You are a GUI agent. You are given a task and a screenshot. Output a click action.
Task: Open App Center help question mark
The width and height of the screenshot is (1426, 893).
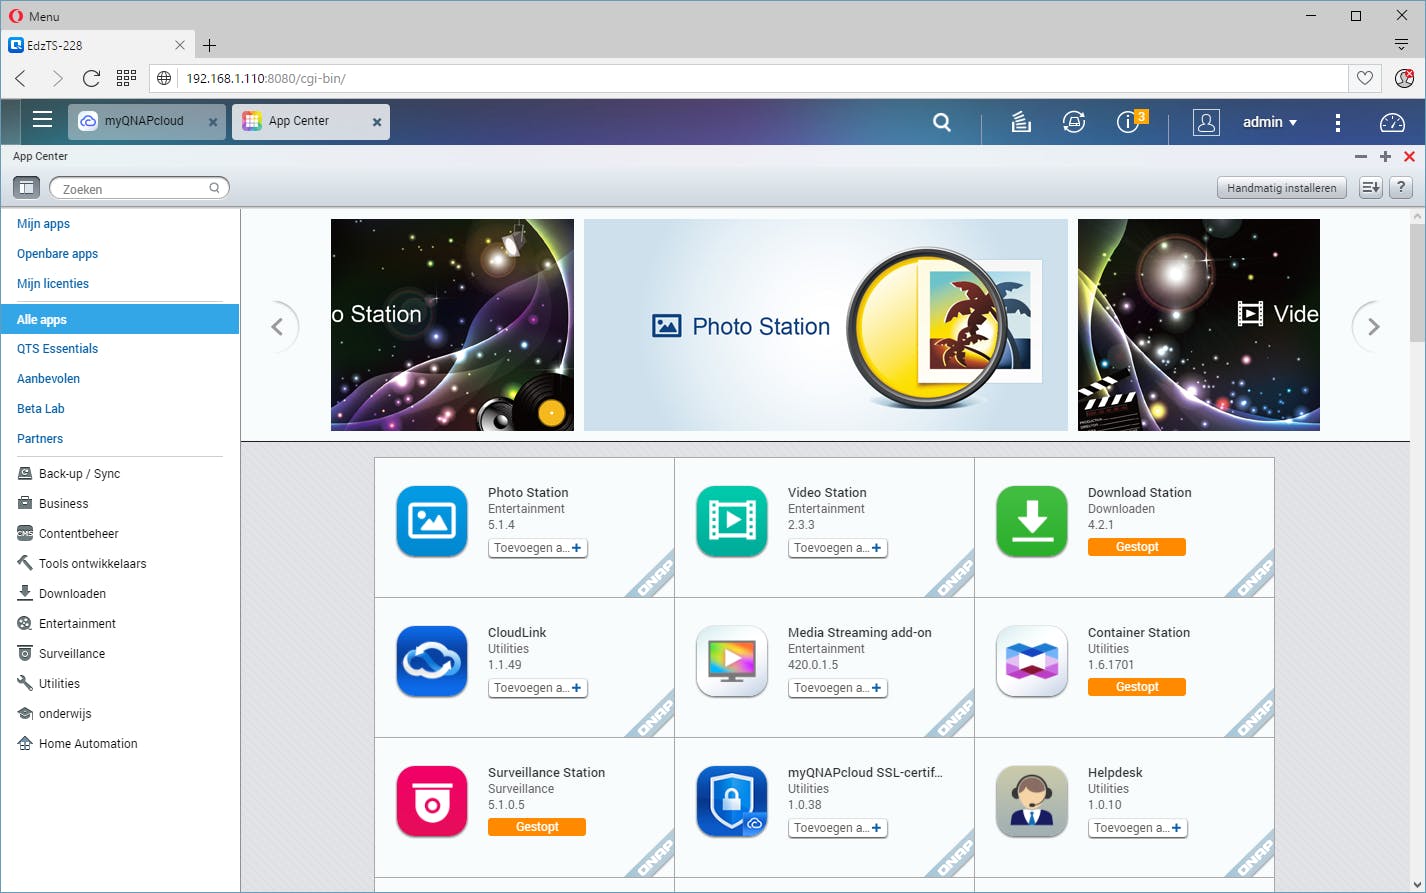click(x=1401, y=187)
